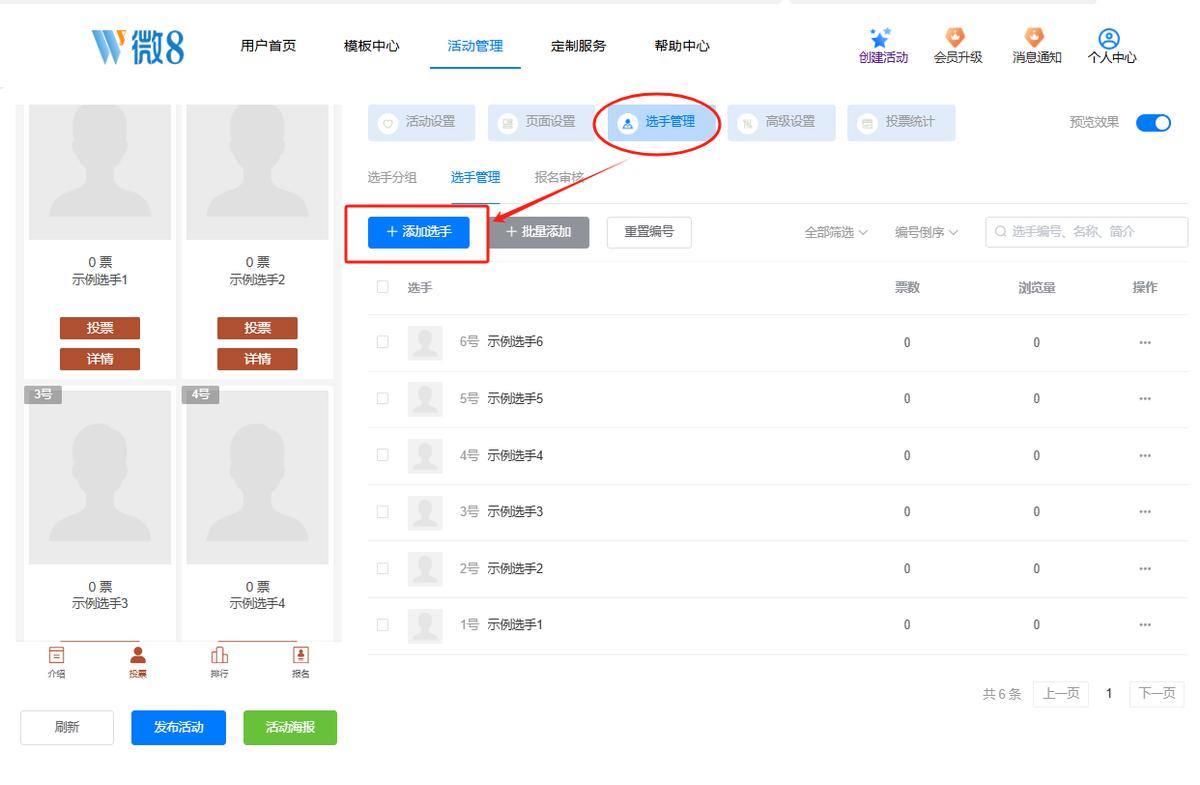Open the 选手分组 sub-tab

(392, 178)
